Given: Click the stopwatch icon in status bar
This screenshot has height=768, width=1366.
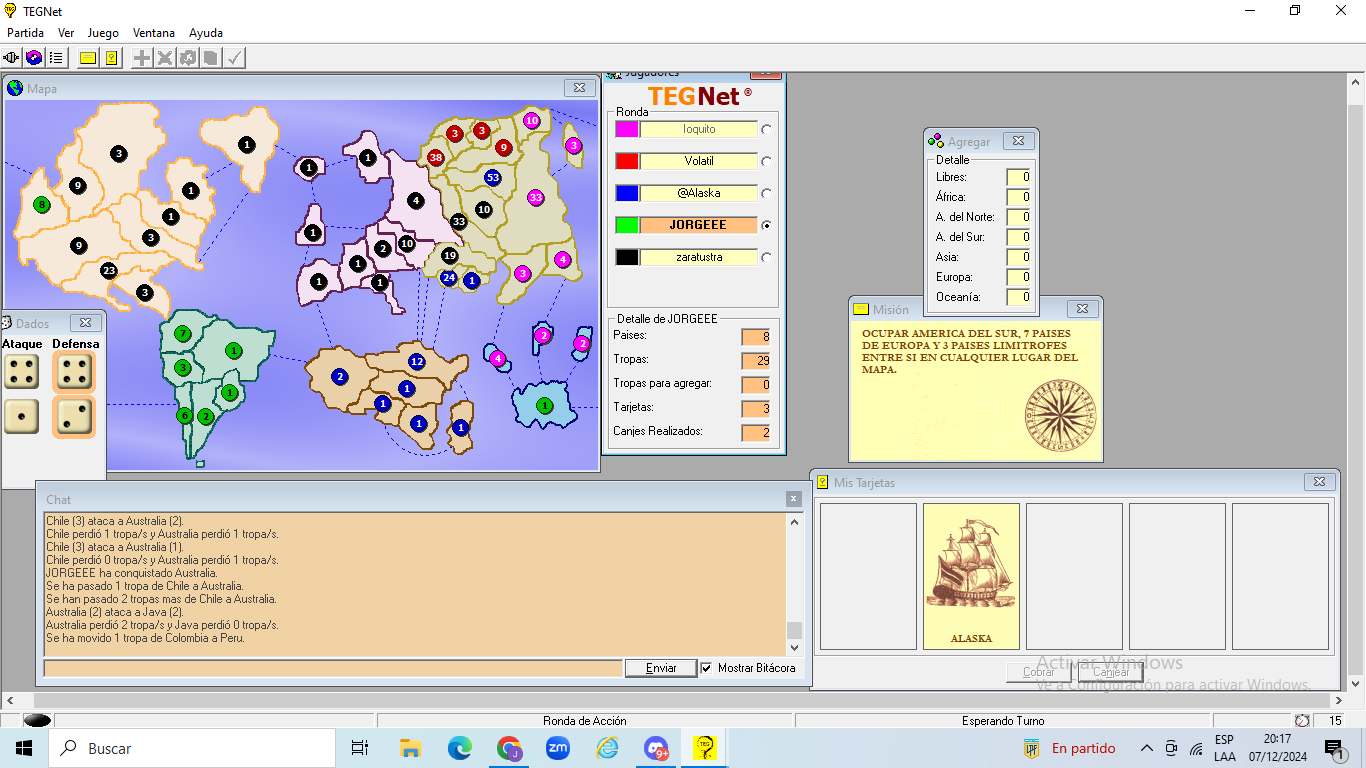Looking at the screenshot, I should click(1302, 720).
